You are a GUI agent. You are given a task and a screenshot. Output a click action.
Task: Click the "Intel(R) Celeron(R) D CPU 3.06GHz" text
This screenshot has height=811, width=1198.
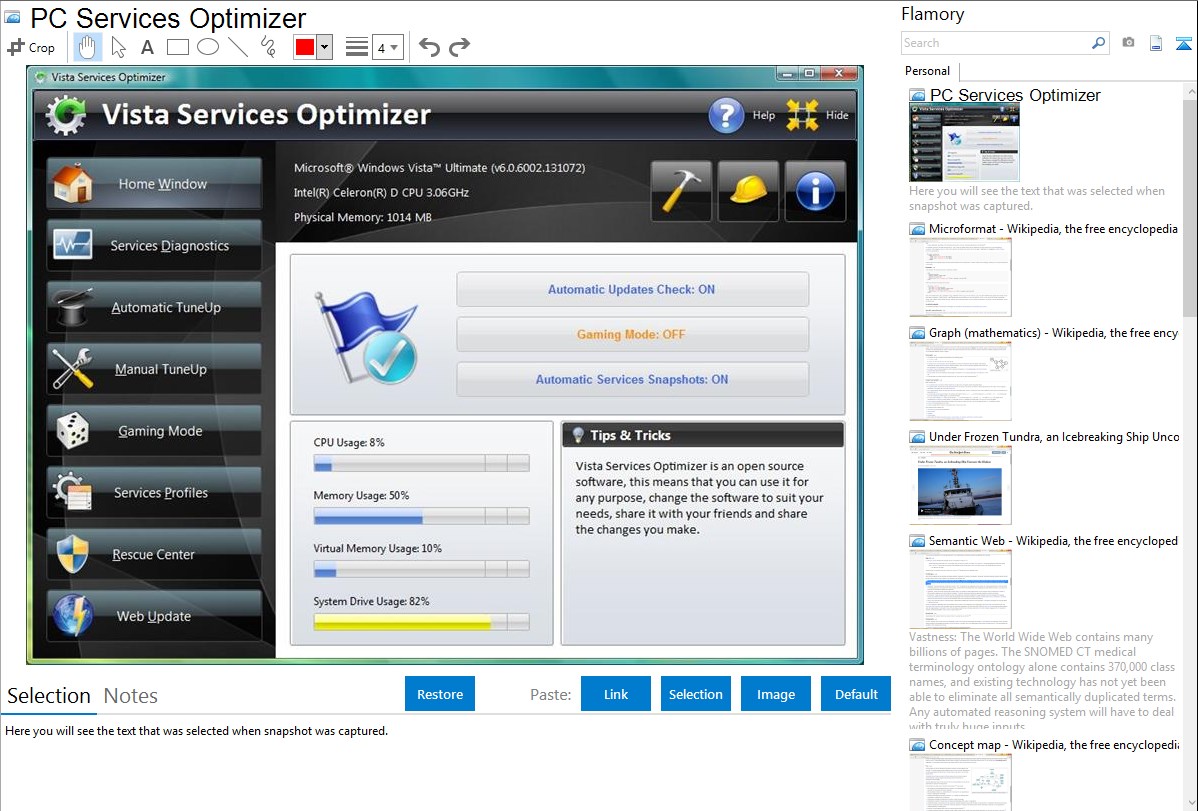[381, 193]
